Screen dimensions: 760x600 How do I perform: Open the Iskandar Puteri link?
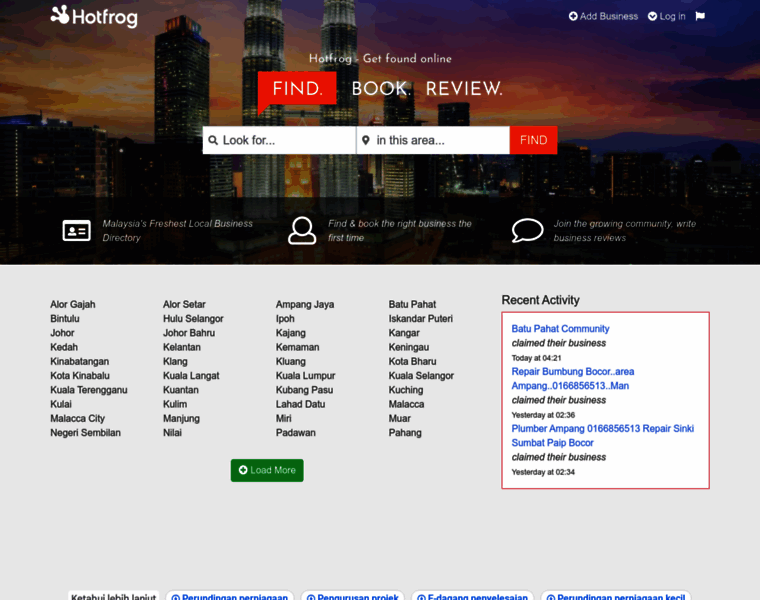pos(420,318)
